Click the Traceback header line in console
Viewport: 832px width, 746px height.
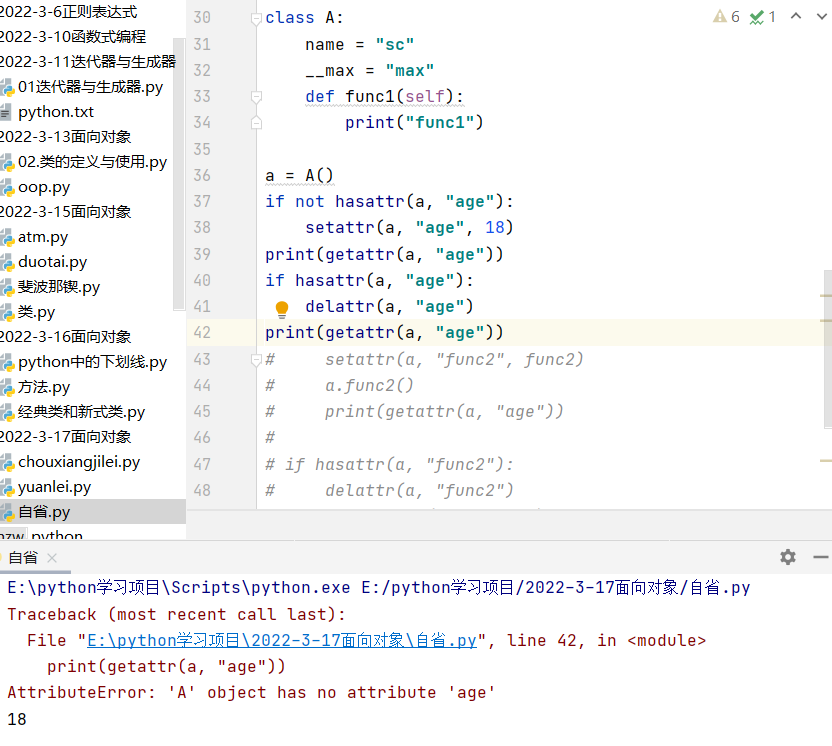pos(176,614)
